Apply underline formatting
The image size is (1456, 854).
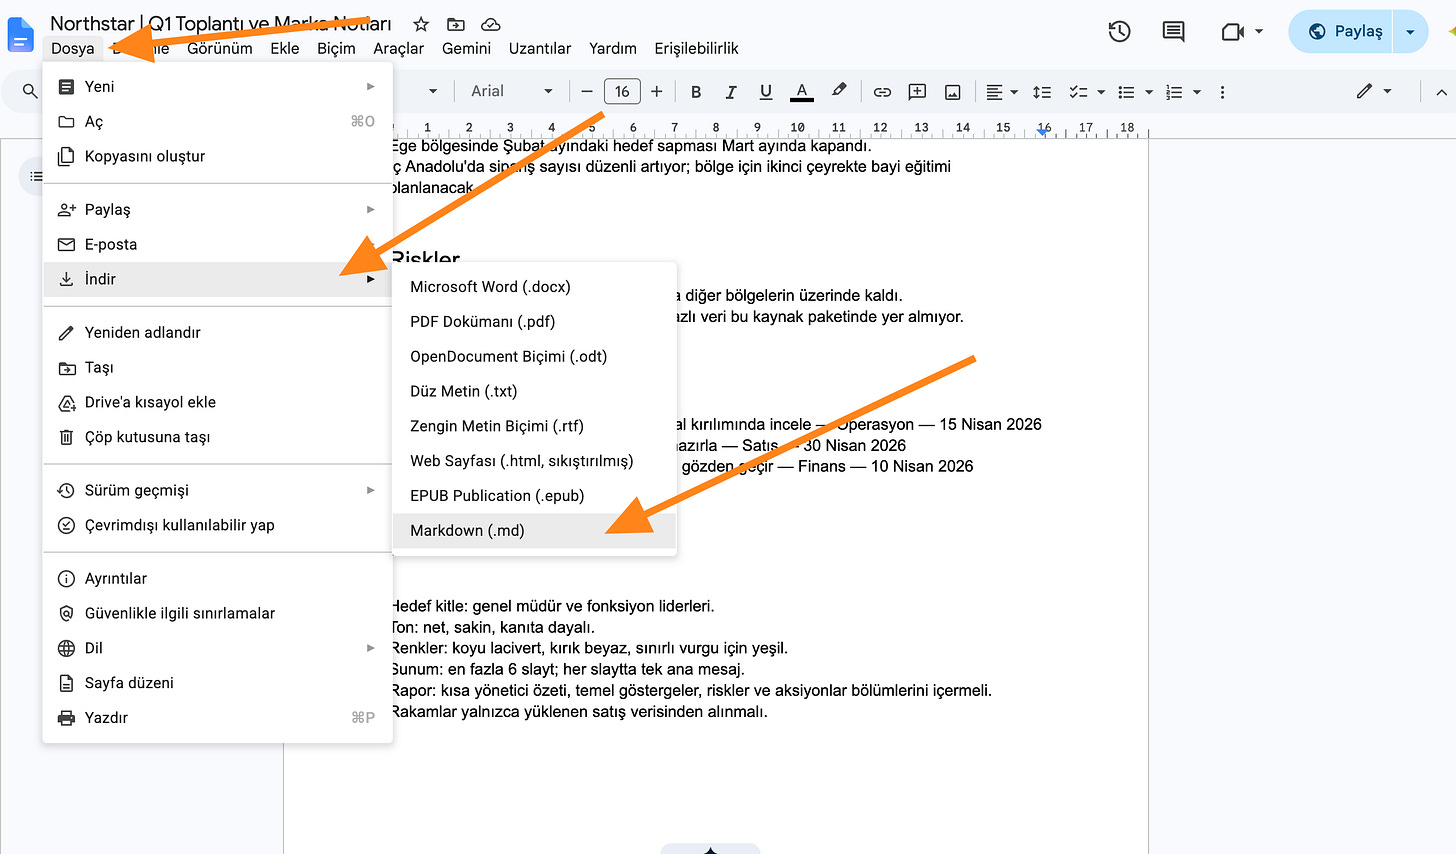(766, 92)
